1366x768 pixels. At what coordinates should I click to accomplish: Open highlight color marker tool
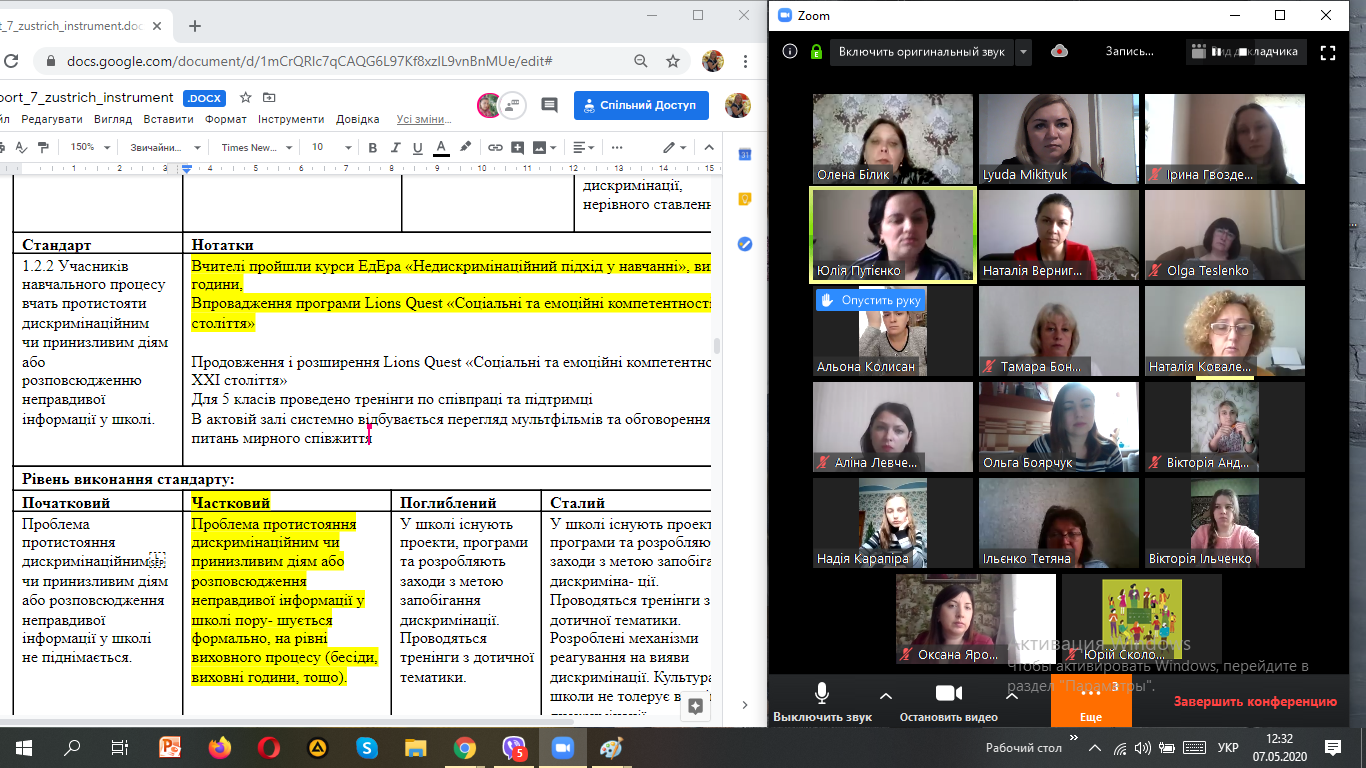[465, 147]
